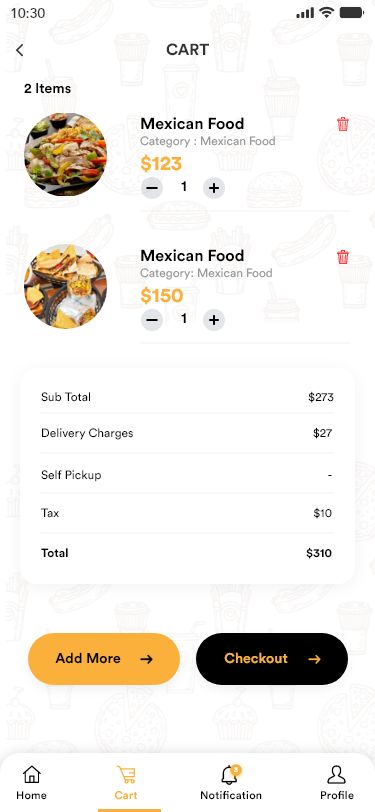Image resolution: width=375 pixels, height=812 pixels.
Task: Delete the $123 Mexican Food item
Action: [343, 124]
